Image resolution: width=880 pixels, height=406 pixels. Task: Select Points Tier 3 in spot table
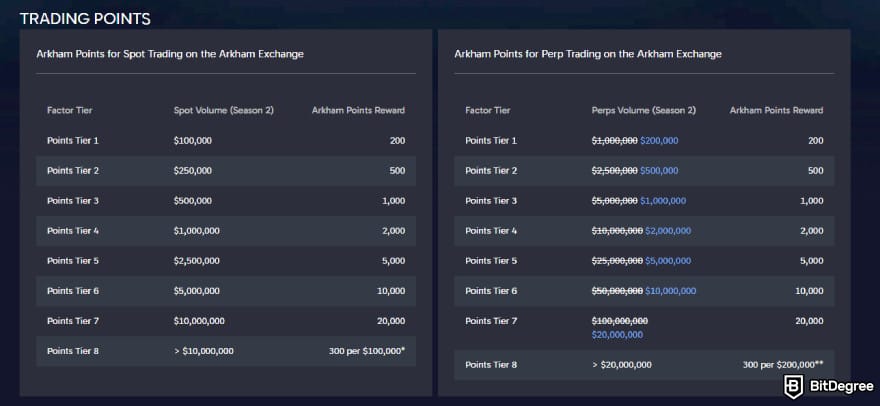[x=73, y=201]
